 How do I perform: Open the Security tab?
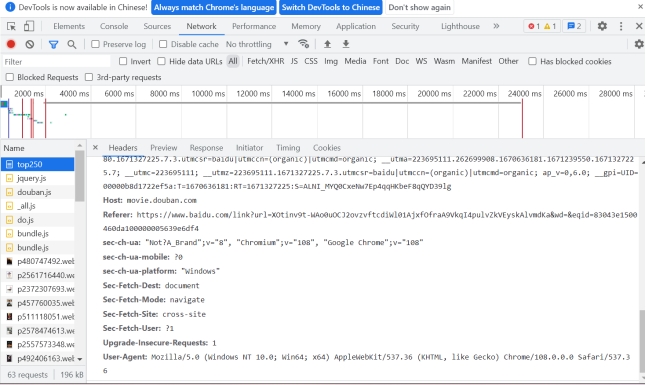(x=405, y=26)
